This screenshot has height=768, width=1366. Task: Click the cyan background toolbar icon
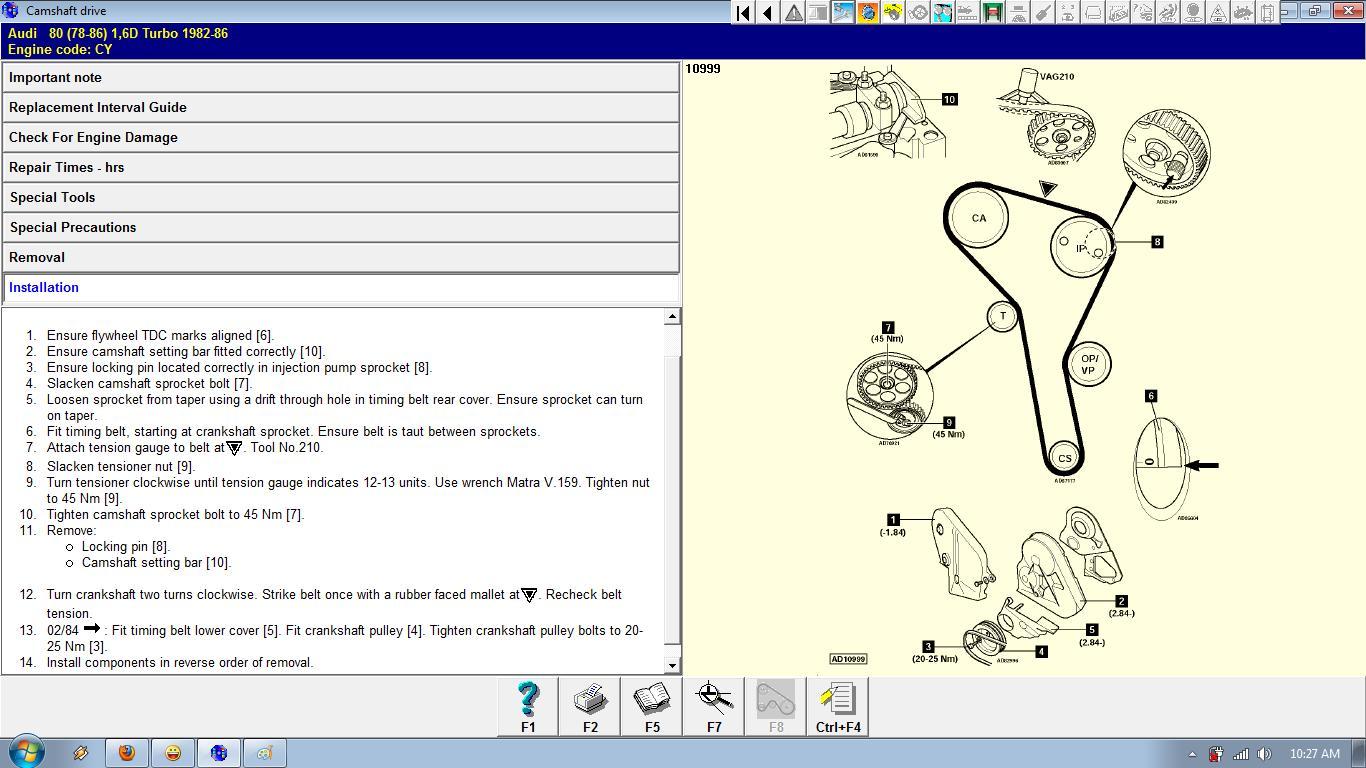(943, 13)
